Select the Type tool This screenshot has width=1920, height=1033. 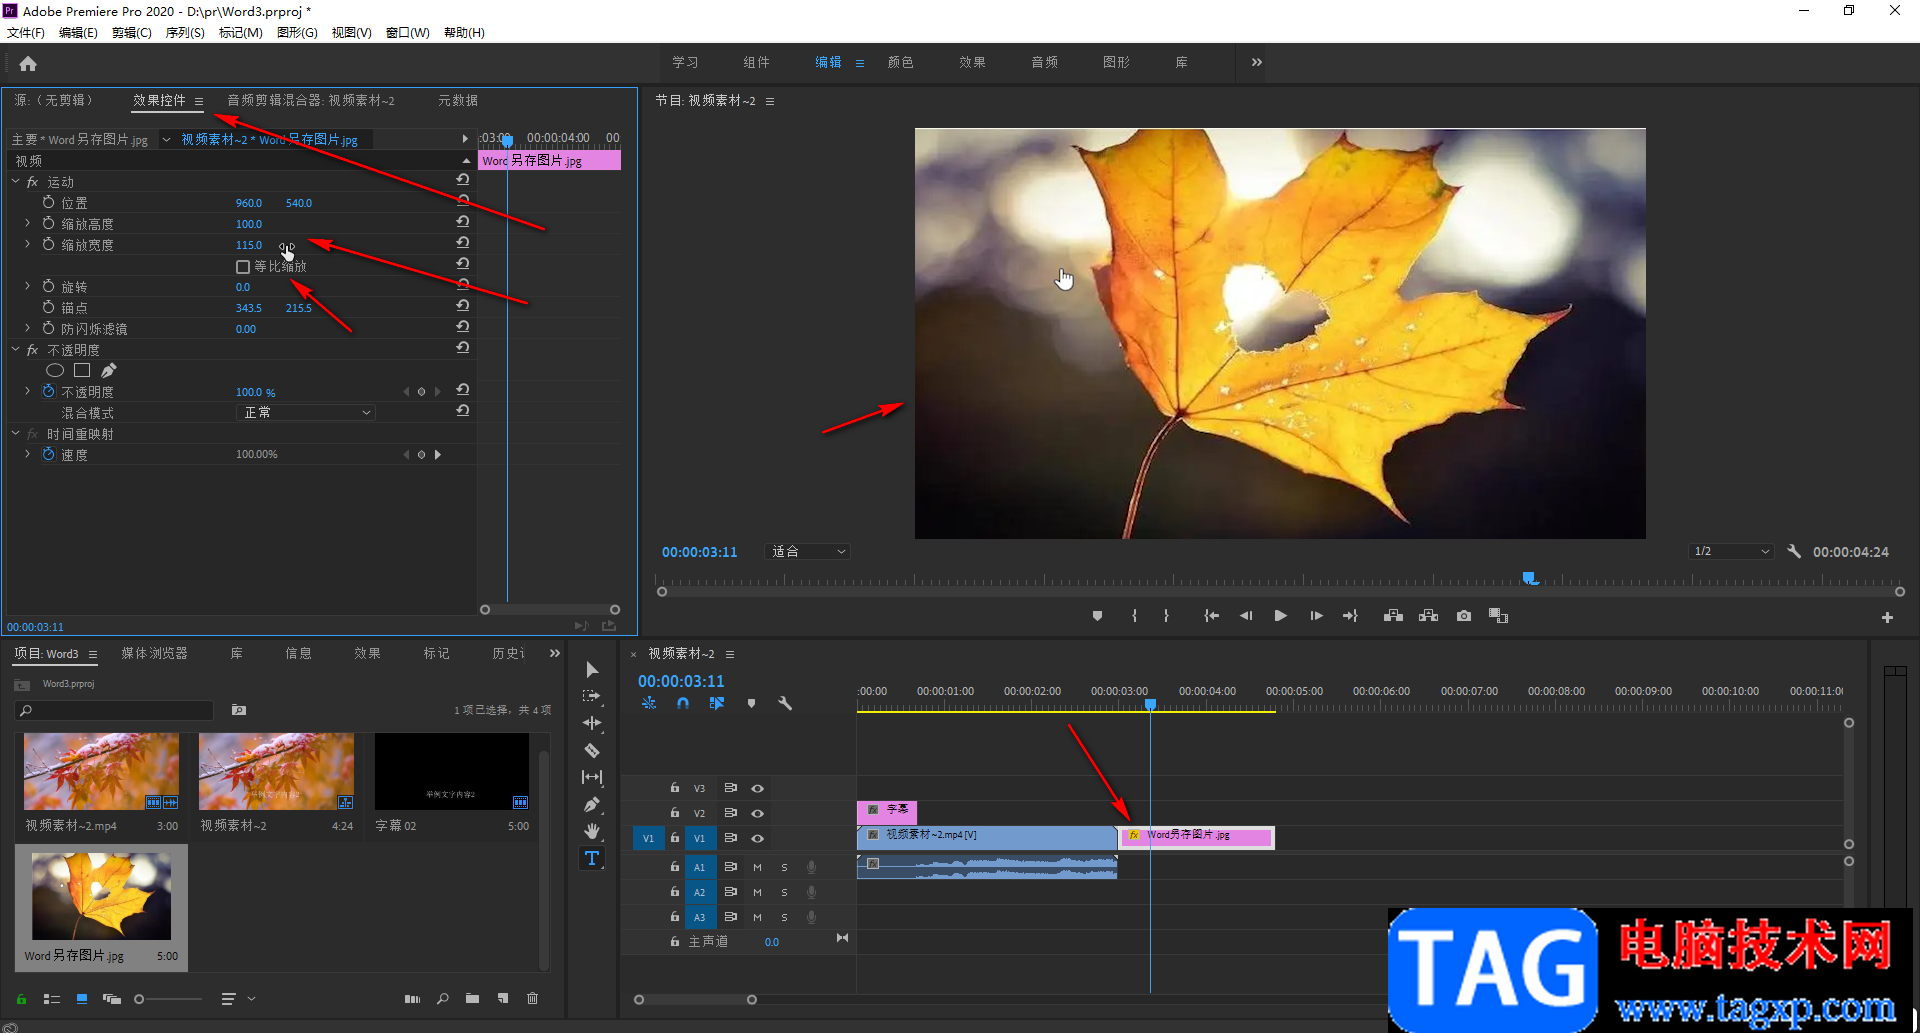click(592, 858)
